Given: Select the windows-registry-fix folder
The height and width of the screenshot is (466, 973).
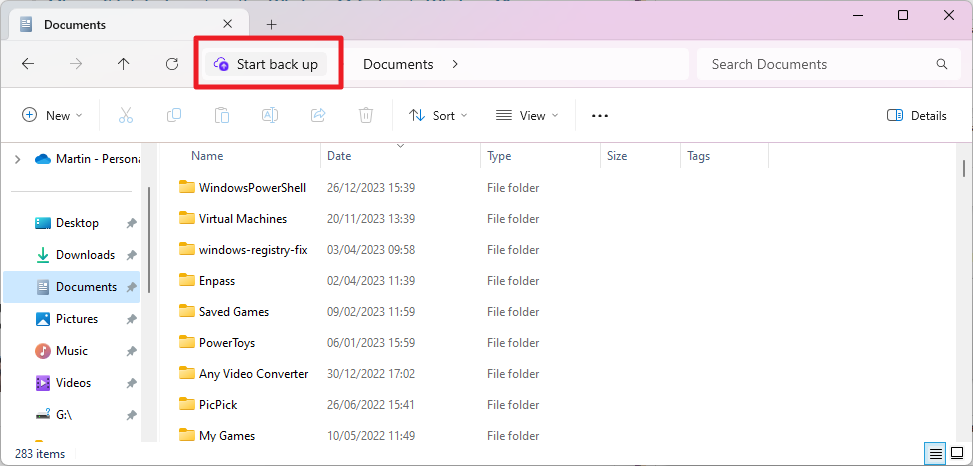Looking at the screenshot, I should coord(253,249).
